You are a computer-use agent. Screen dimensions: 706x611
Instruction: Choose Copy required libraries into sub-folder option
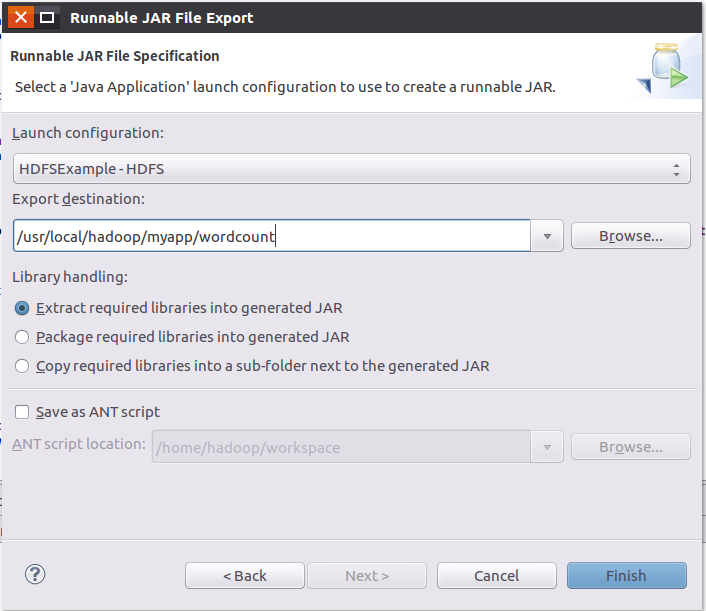coord(23,366)
